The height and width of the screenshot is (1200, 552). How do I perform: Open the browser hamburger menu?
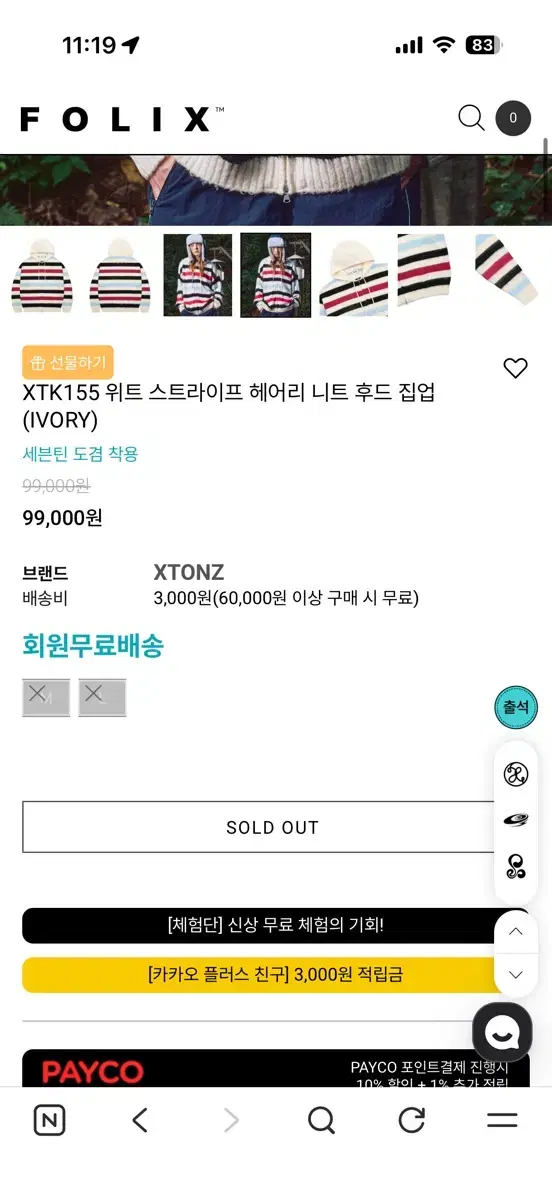click(x=502, y=1120)
